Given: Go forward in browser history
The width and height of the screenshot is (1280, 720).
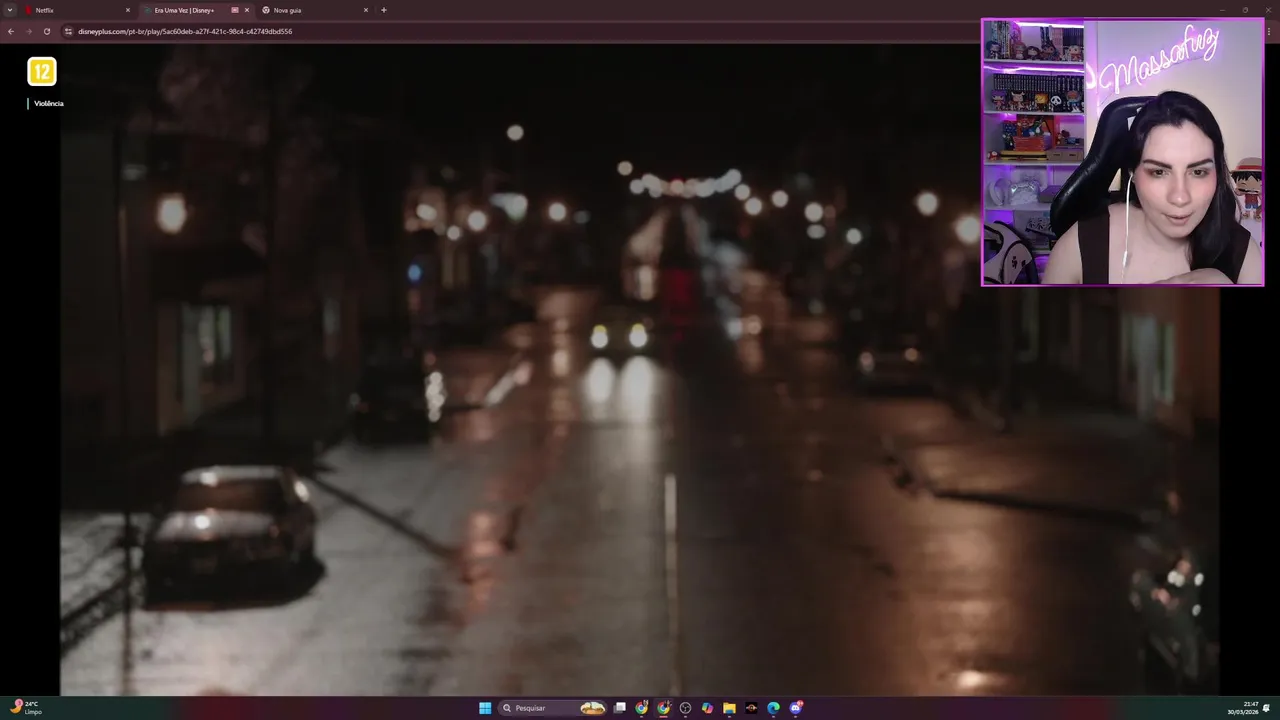Looking at the screenshot, I should coord(28,31).
